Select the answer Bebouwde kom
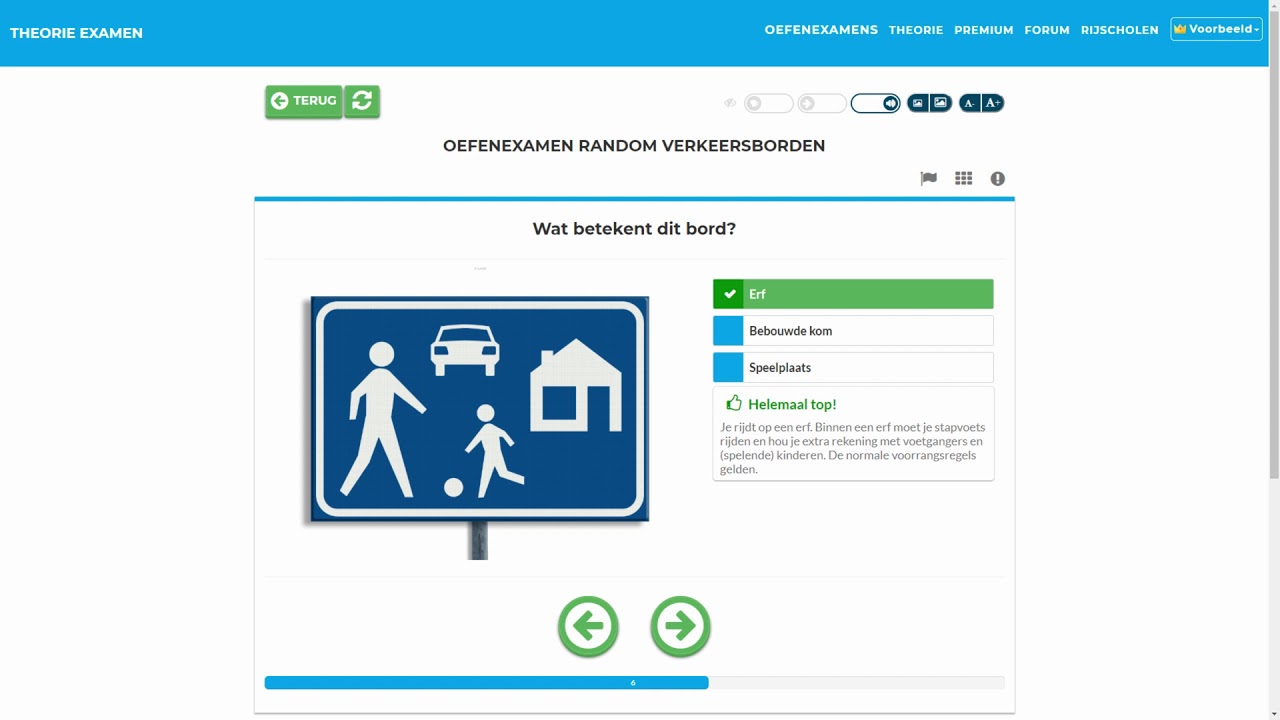 click(x=853, y=331)
